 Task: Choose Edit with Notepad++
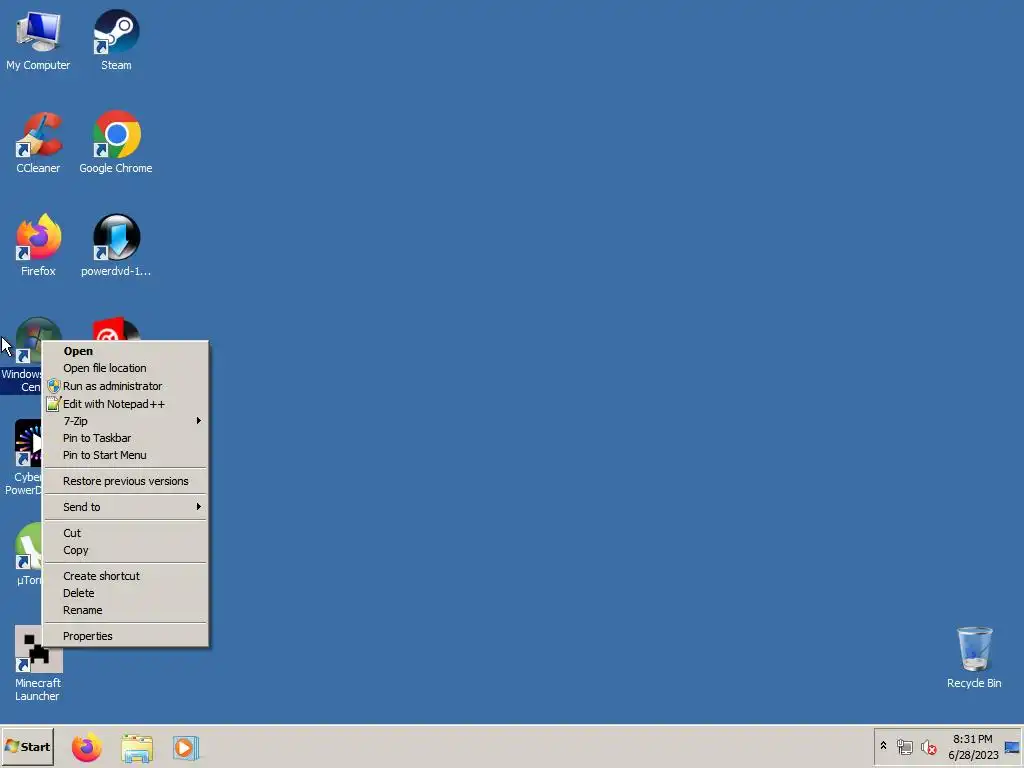tap(125, 404)
